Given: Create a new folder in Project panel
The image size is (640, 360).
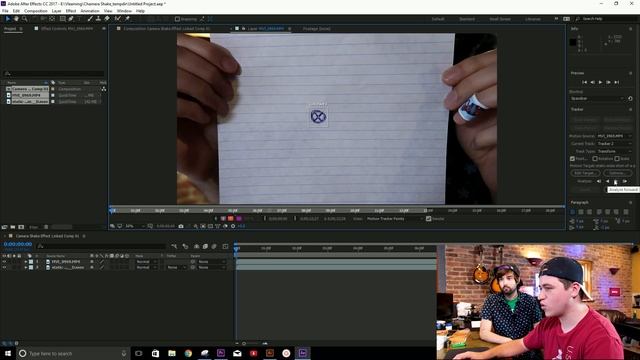Looking at the screenshot, I should tap(13, 227).
